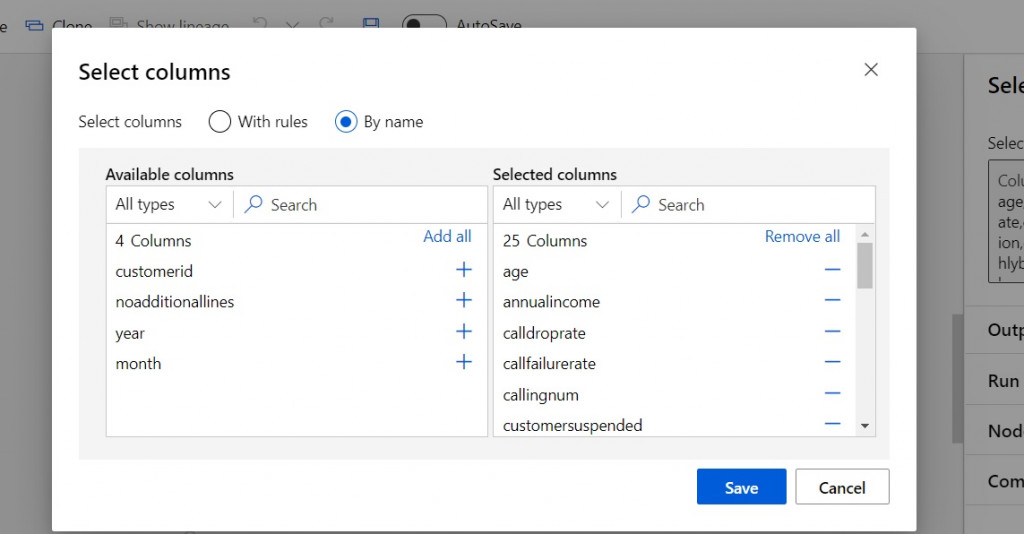
Task: Remove the age column with minus icon
Action: (x=832, y=270)
